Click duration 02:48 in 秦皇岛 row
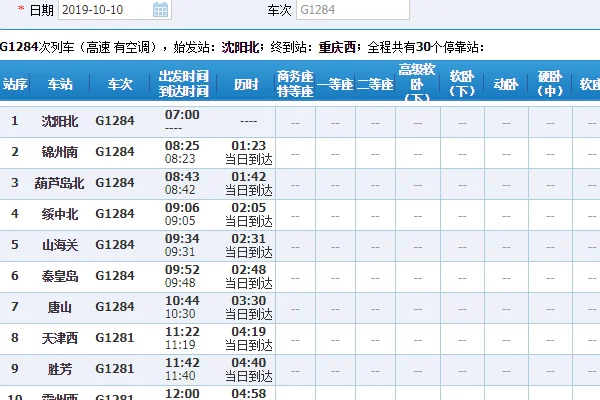Image resolution: width=600 pixels, height=400 pixels. click(249, 269)
